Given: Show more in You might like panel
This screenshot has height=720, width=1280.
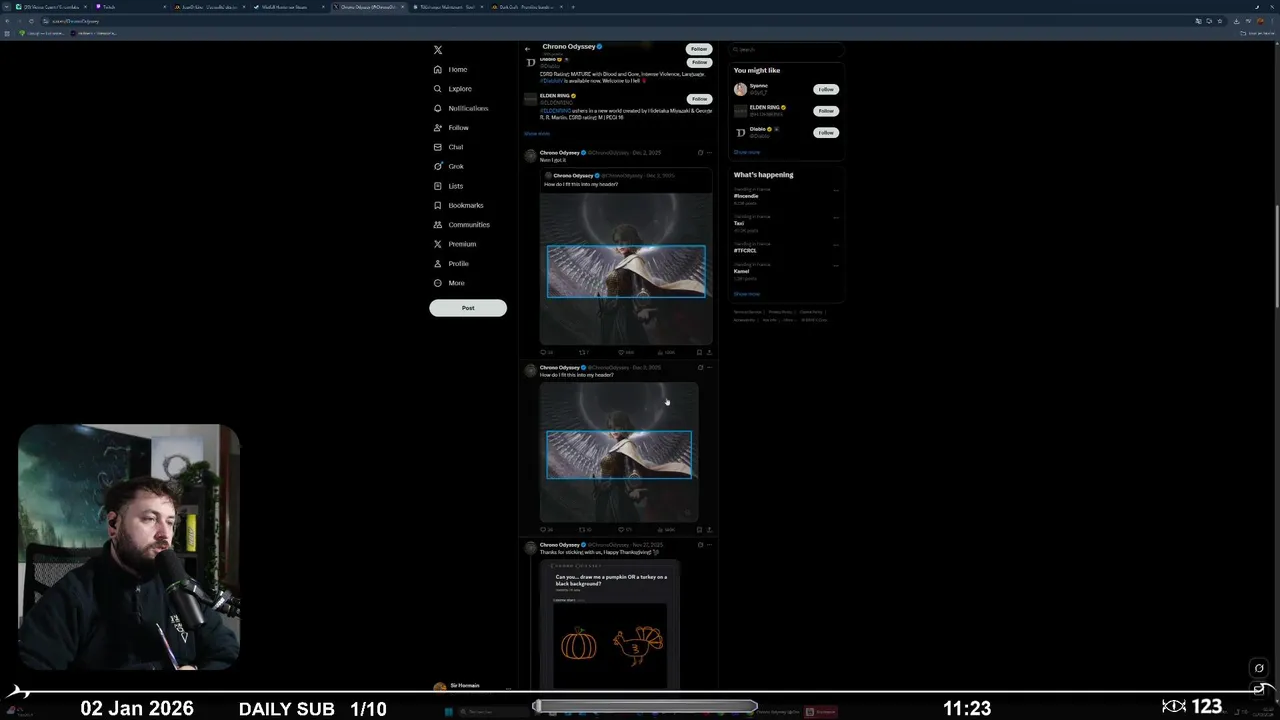Looking at the screenshot, I should (x=747, y=152).
